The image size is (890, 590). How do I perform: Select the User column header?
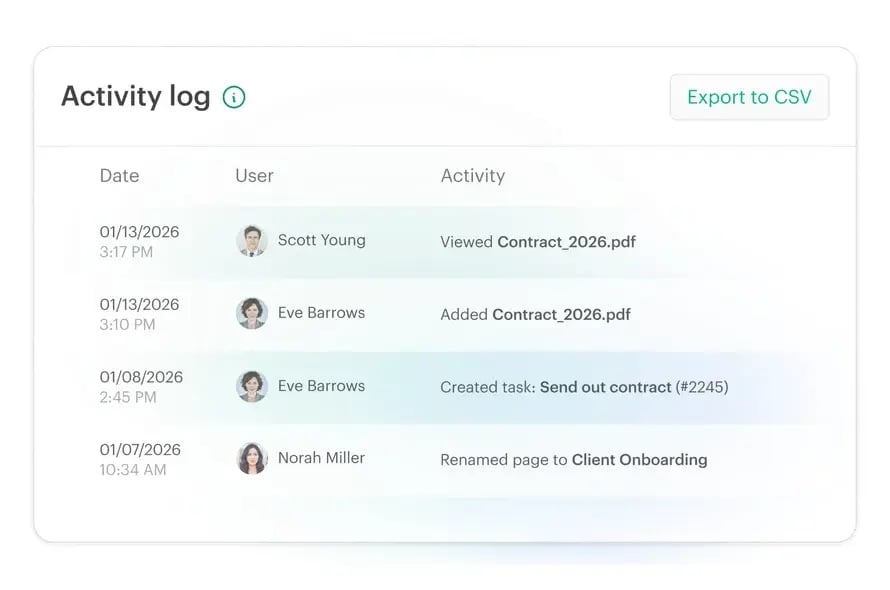click(254, 175)
